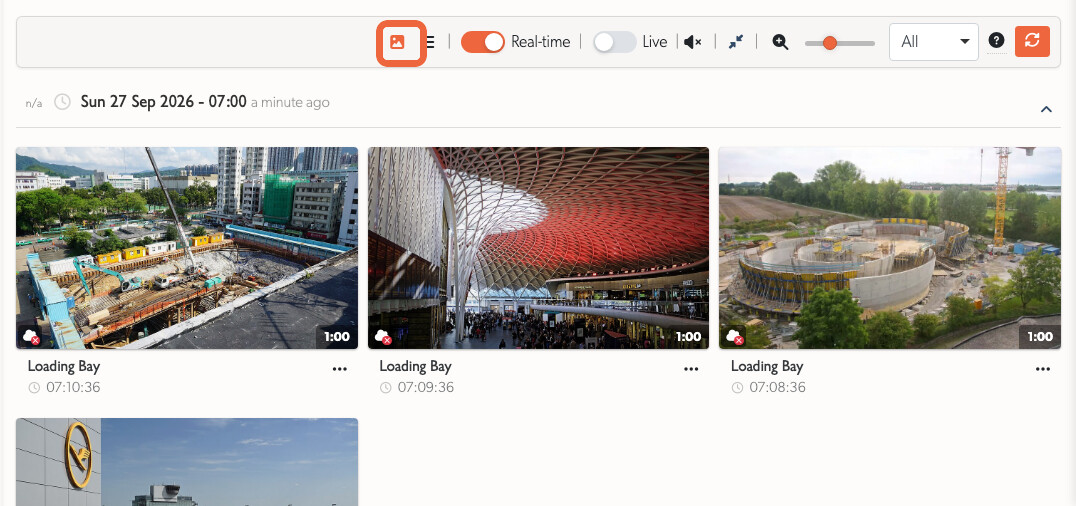Screen dimensions: 1076x506
Task: Click cloud error icon on 07:09:36 clip
Action: (383, 336)
